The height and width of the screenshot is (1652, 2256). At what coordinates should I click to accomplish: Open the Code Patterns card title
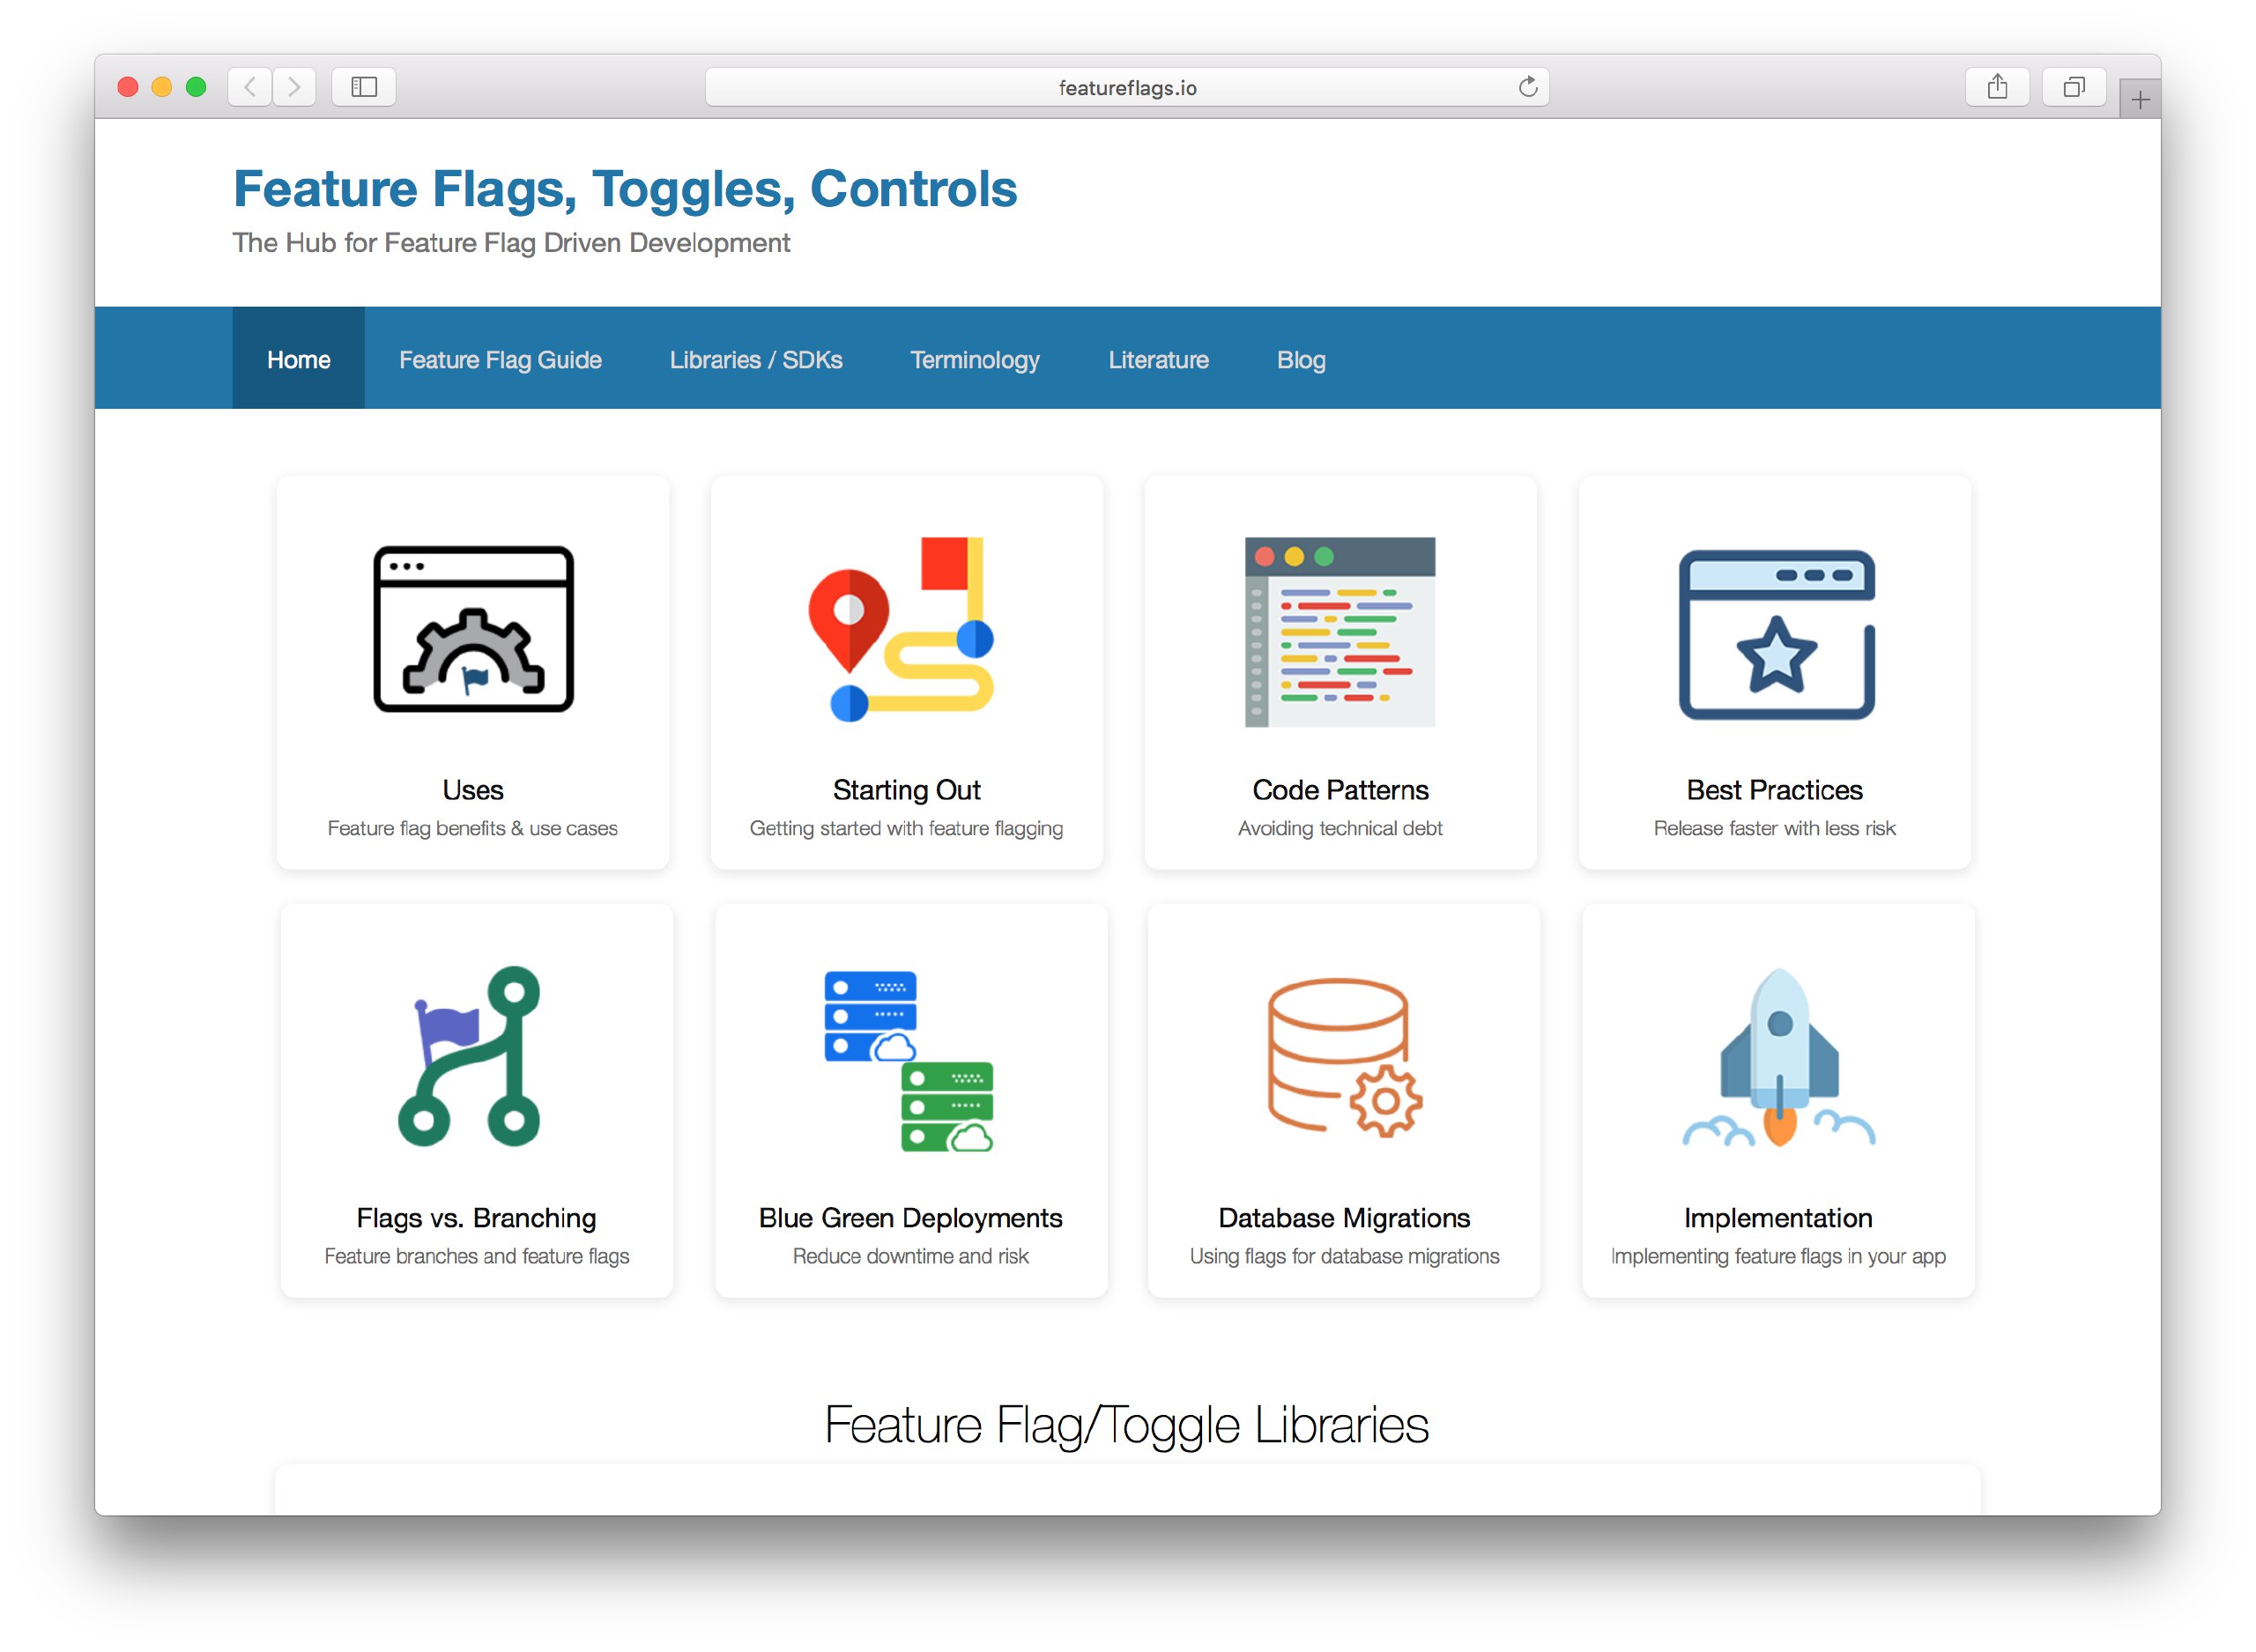point(1340,790)
